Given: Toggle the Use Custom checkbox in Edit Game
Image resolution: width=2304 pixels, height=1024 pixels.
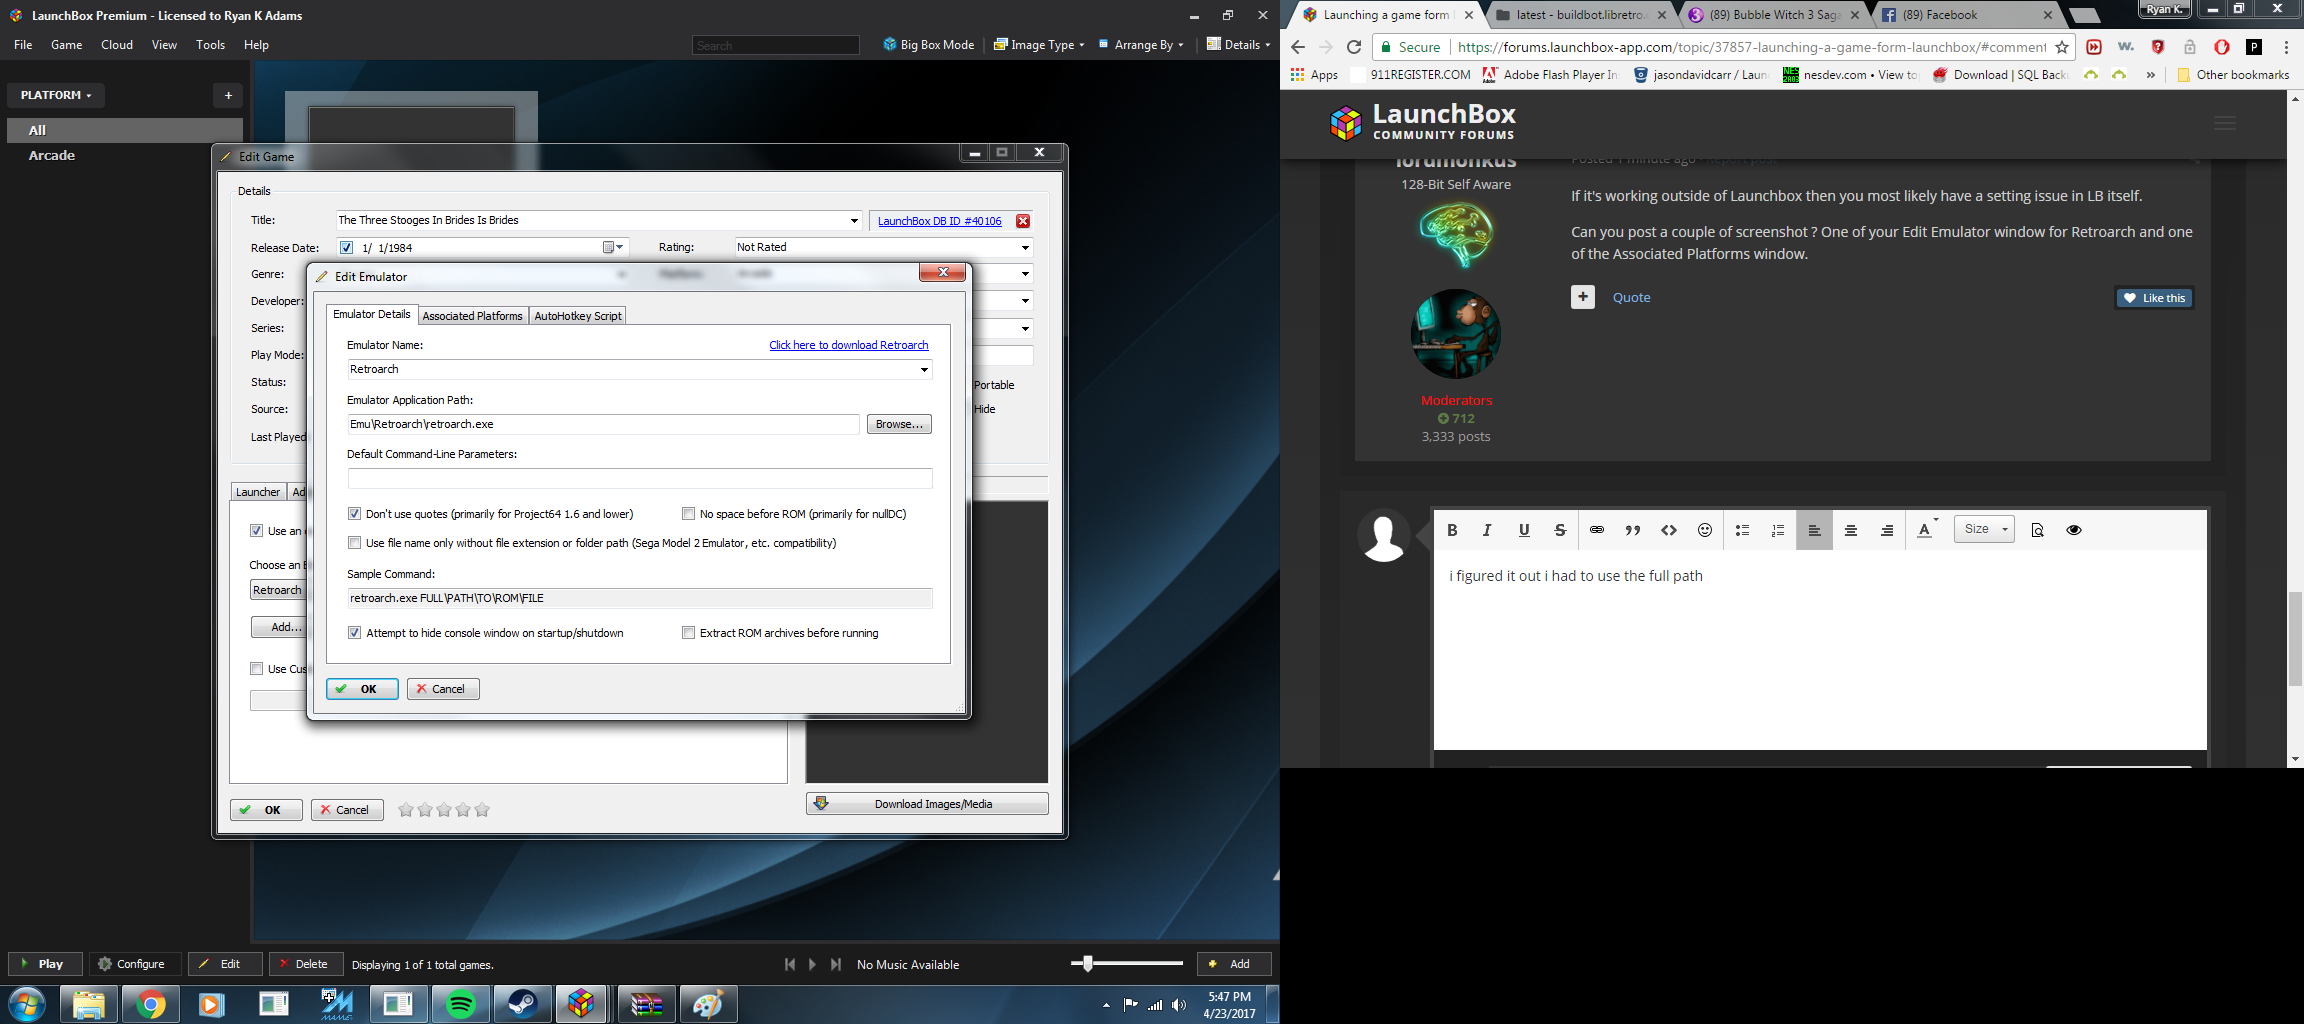Looking at the screenshot, I should click(x=256, y=669).
